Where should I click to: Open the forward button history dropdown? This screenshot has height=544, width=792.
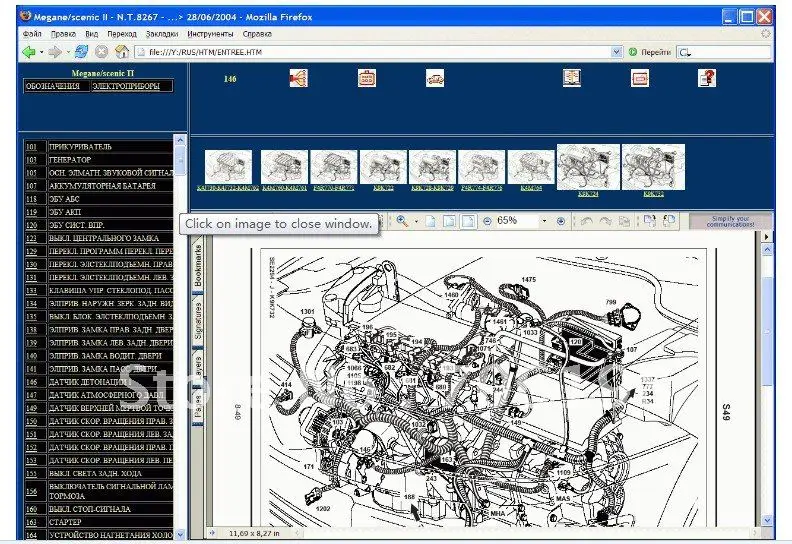coord(68,52)
